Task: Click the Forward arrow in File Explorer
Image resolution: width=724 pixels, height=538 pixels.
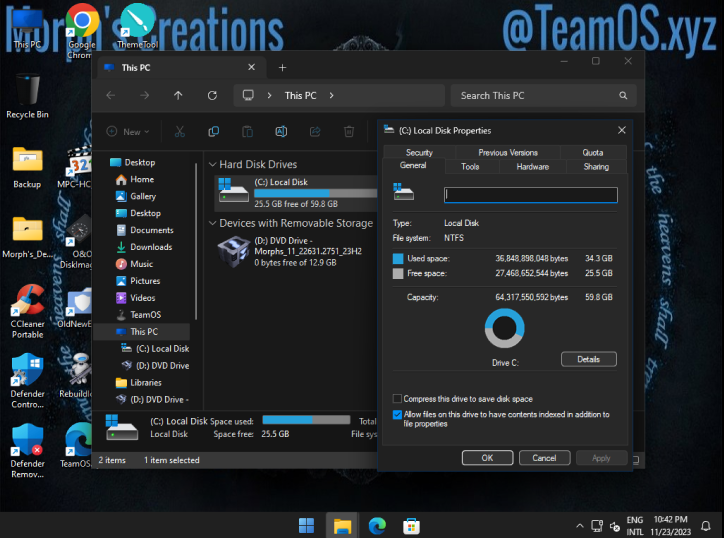Action: coord(145,96)
